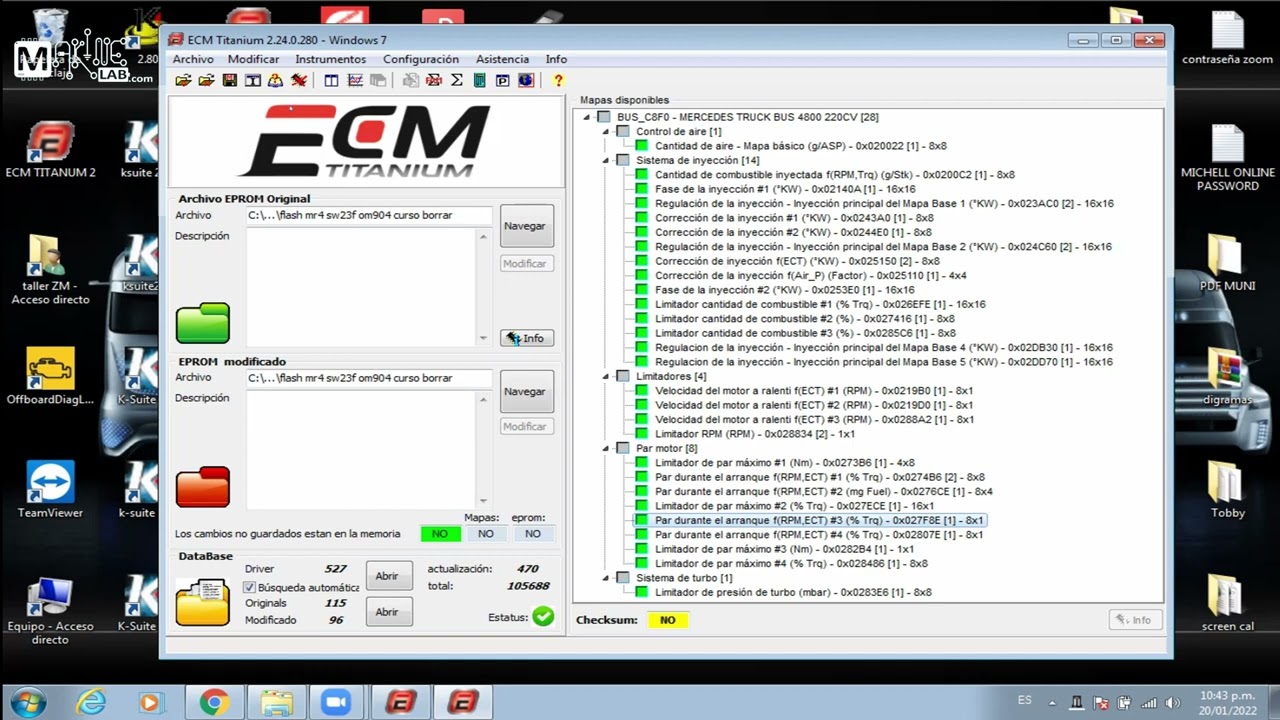Click Navegar for the original EPROM file
The image size is (1280, 720).
(526, 226)
